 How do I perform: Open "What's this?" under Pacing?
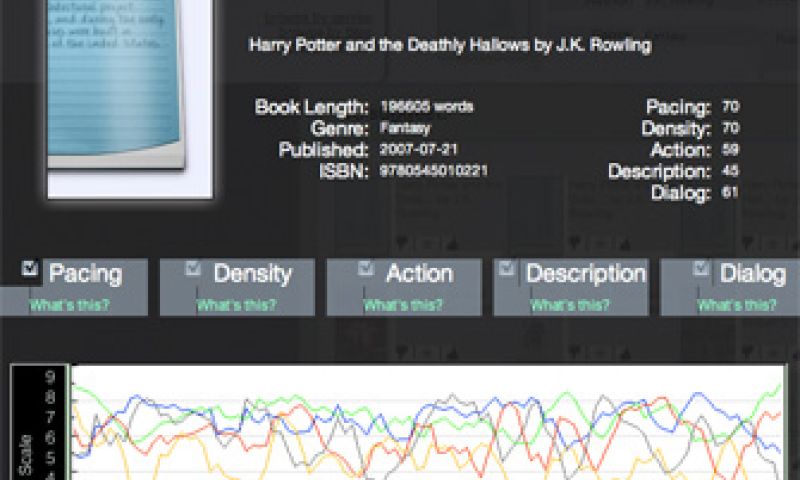pos(69,305)
